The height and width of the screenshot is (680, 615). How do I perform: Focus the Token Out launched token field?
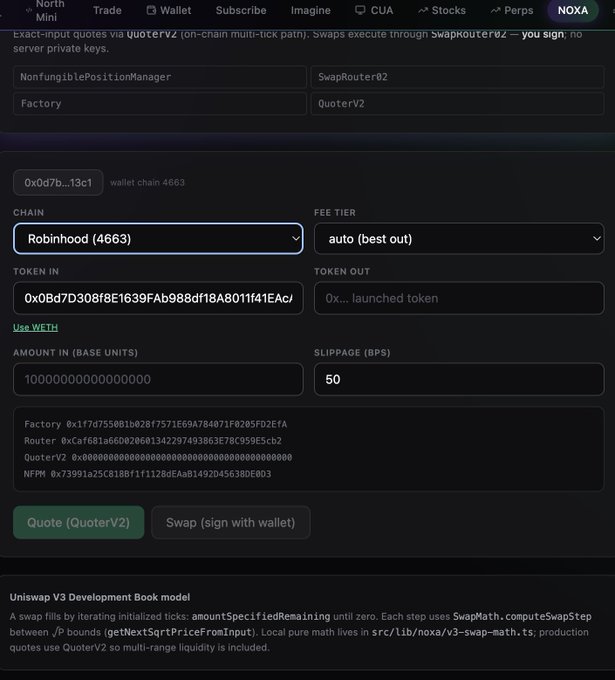click(459, 298)
